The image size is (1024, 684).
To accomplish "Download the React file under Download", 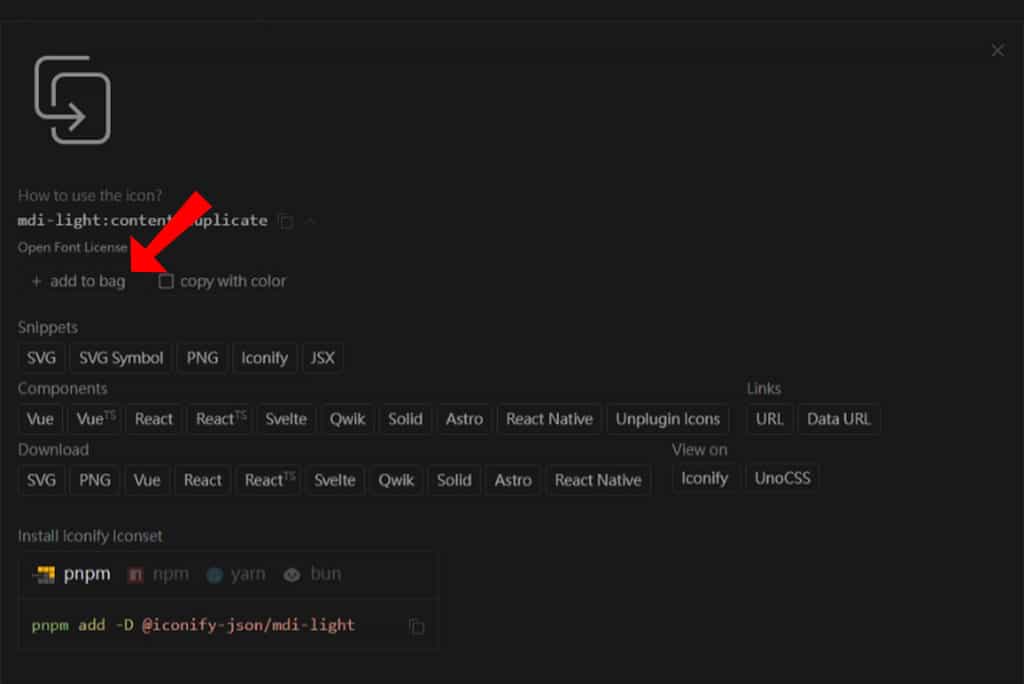I will [202, 481].
